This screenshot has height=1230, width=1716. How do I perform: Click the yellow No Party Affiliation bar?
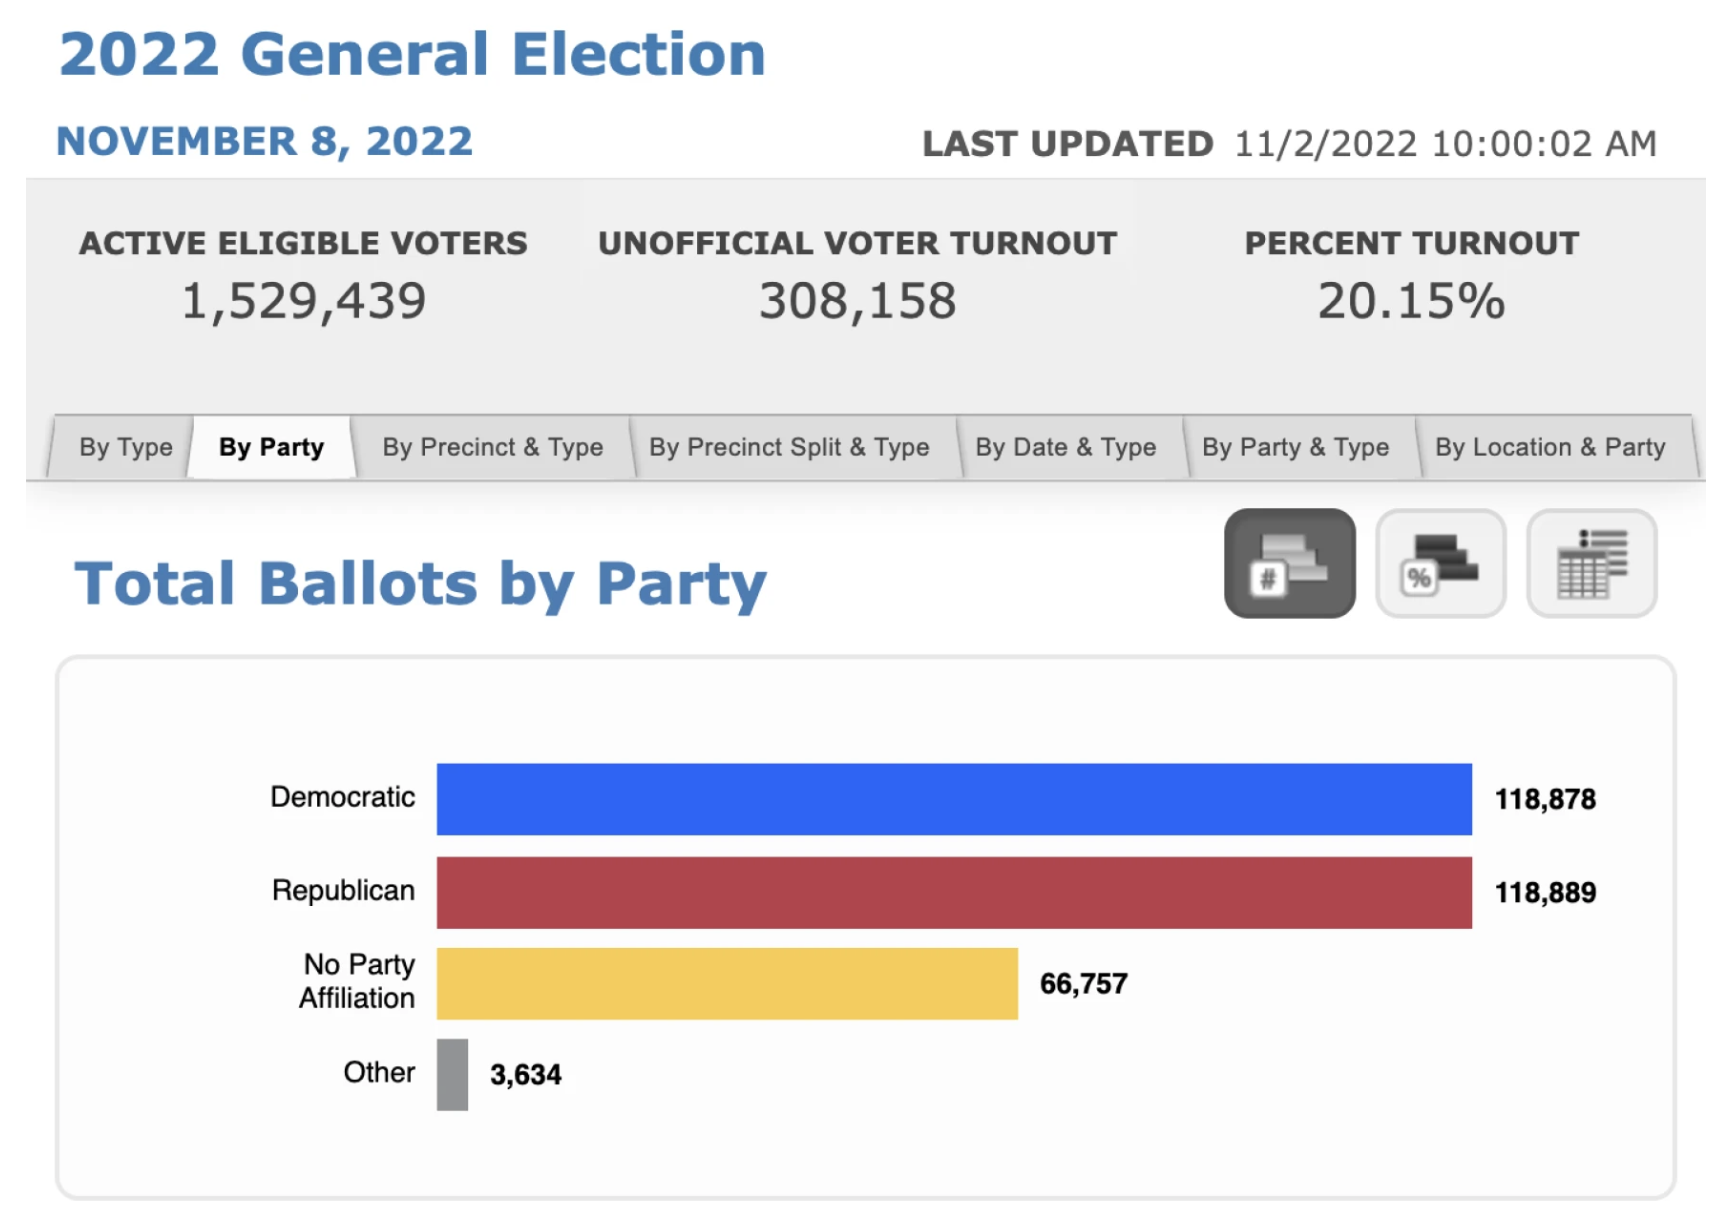pyautogui.click(x=727, y=984)
